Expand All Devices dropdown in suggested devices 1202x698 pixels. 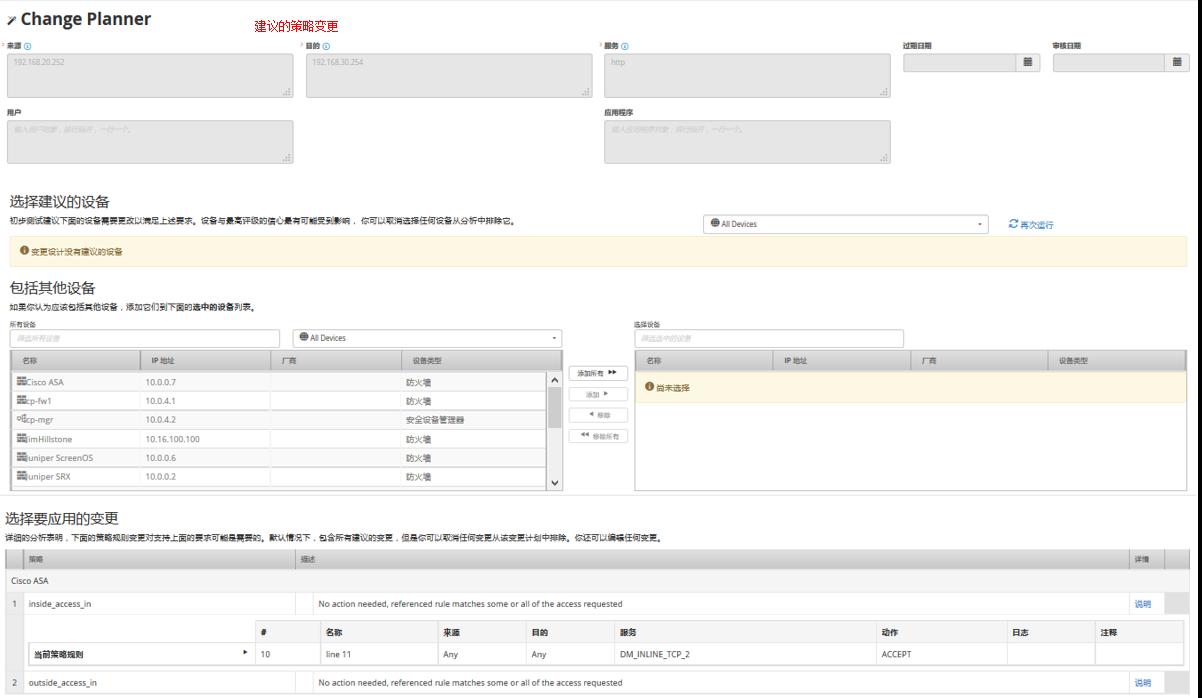pyautogui.click(x=845, y=224)
